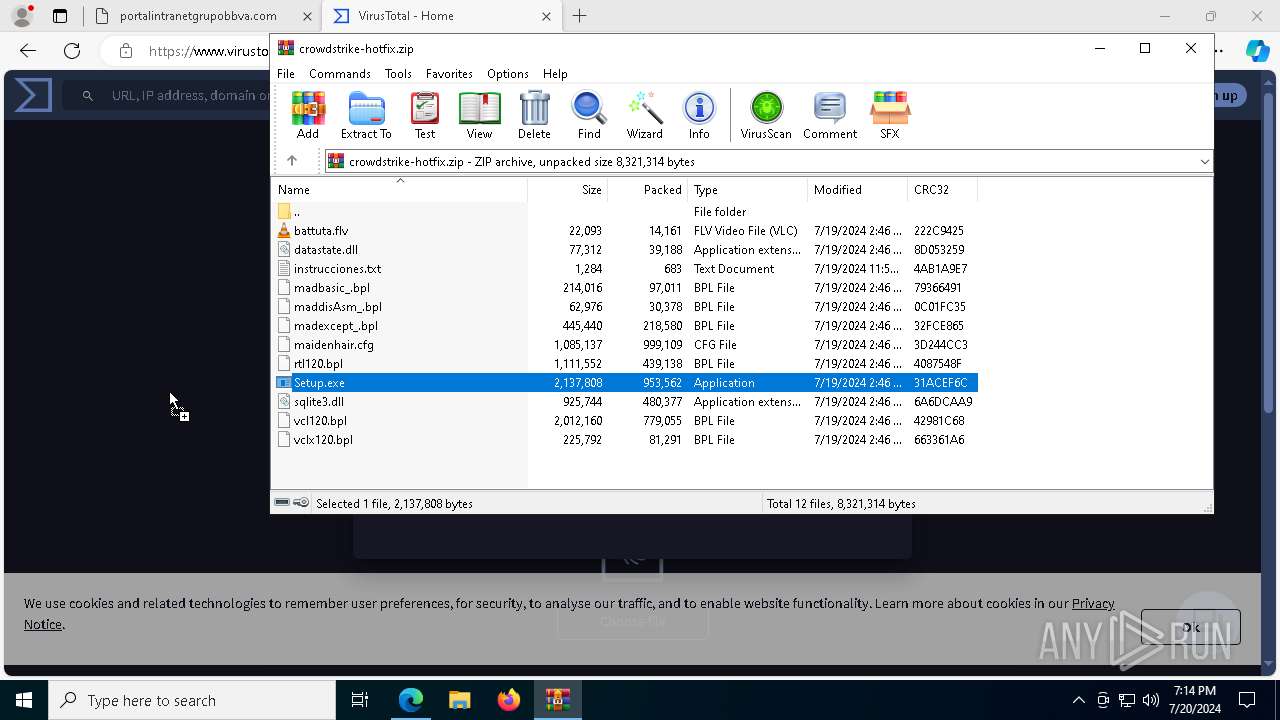Click the browser Refresh button
The image size is (1280, 720).
[x=72, y=51]
